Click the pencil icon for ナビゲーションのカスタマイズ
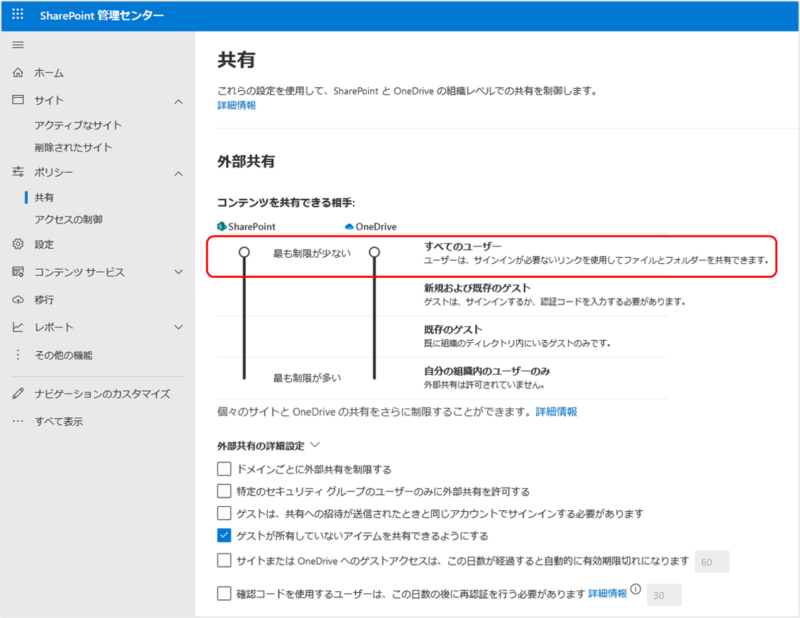 [x=17, y=394]
